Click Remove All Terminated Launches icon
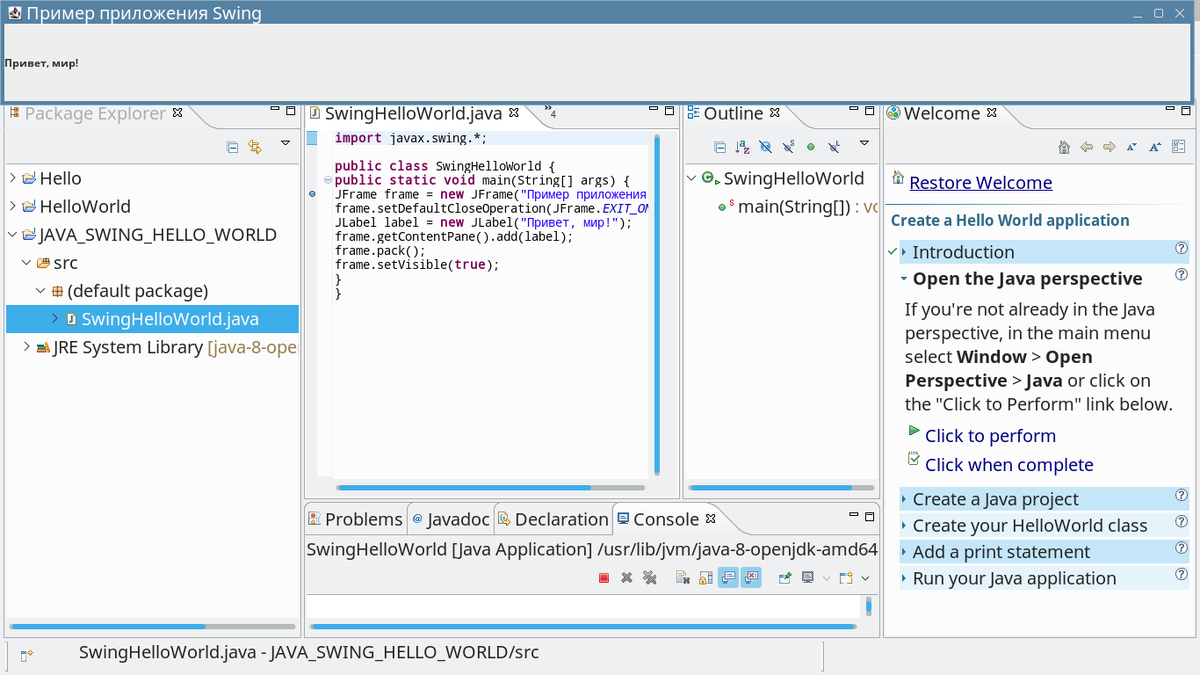Screen dimensions: 1200x675 650,578
